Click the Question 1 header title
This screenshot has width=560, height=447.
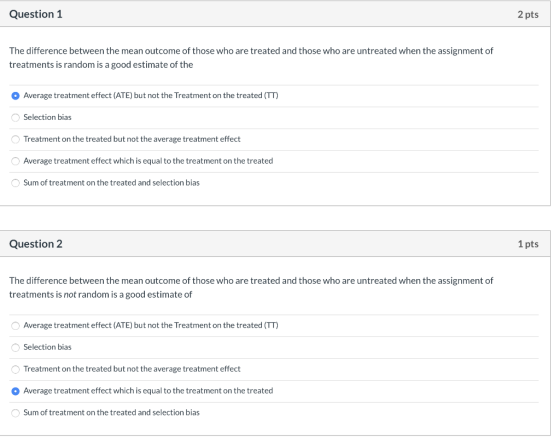[x=36, y=14]
